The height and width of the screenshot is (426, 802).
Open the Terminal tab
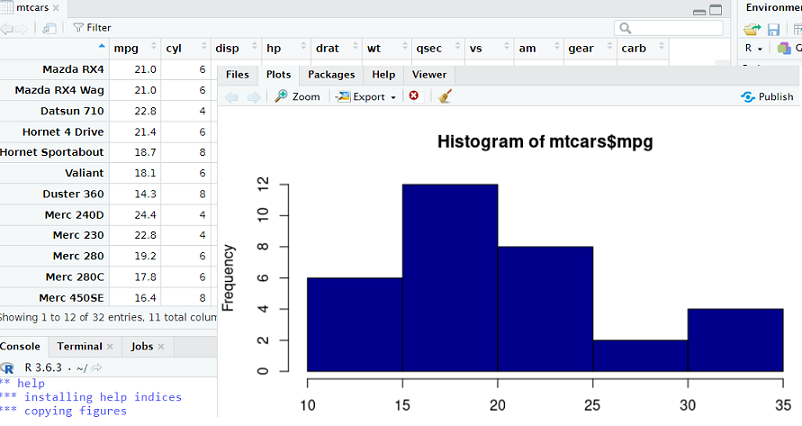(x=79, y=346)
